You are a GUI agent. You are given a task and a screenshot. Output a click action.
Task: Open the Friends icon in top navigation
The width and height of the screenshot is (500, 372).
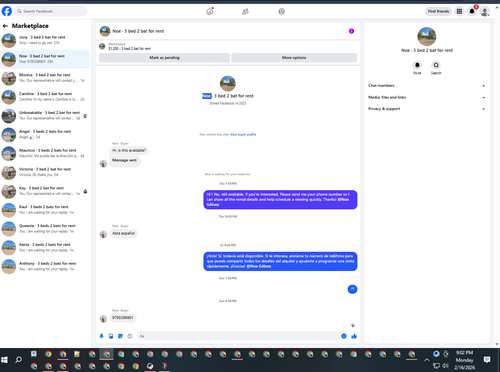pos(245,12)
